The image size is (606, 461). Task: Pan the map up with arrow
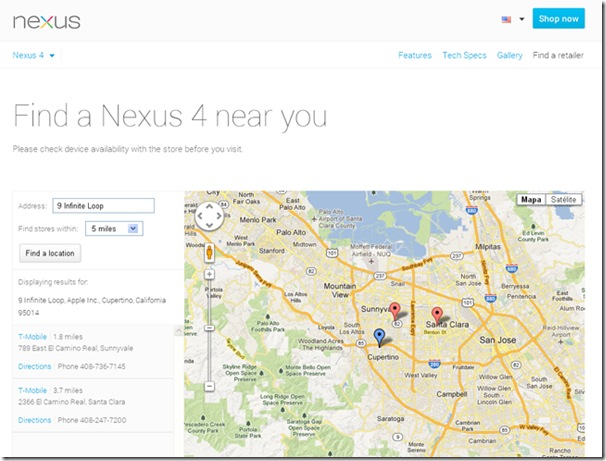click(209, 206)
